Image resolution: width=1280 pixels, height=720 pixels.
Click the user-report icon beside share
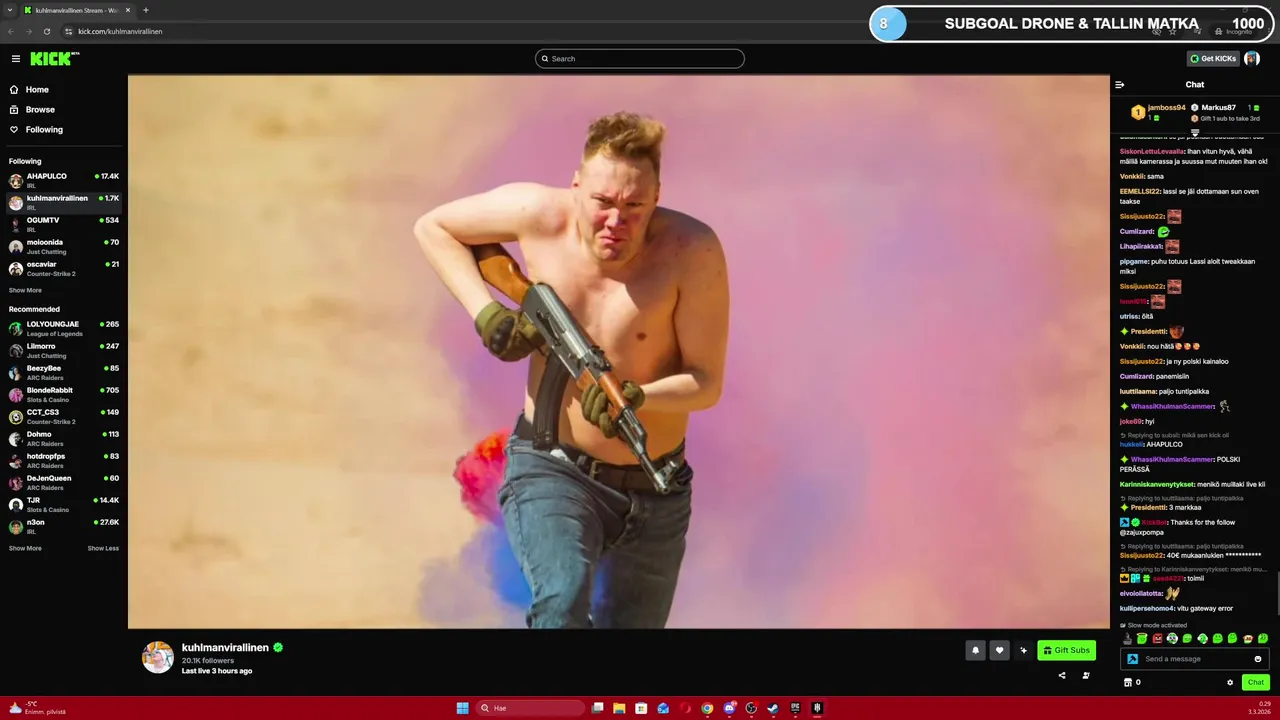(x=1086, y=675)
